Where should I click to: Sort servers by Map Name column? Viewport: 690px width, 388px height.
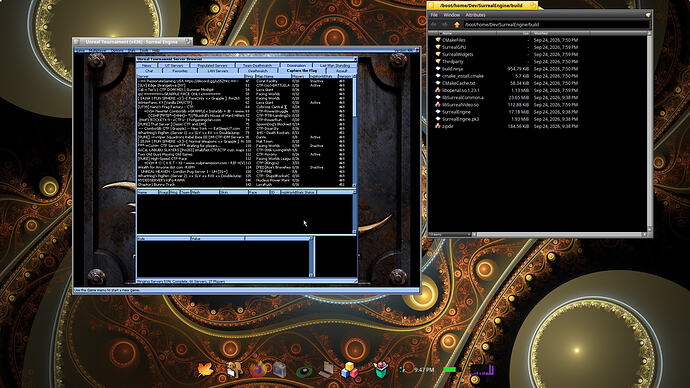coord(272,77)
